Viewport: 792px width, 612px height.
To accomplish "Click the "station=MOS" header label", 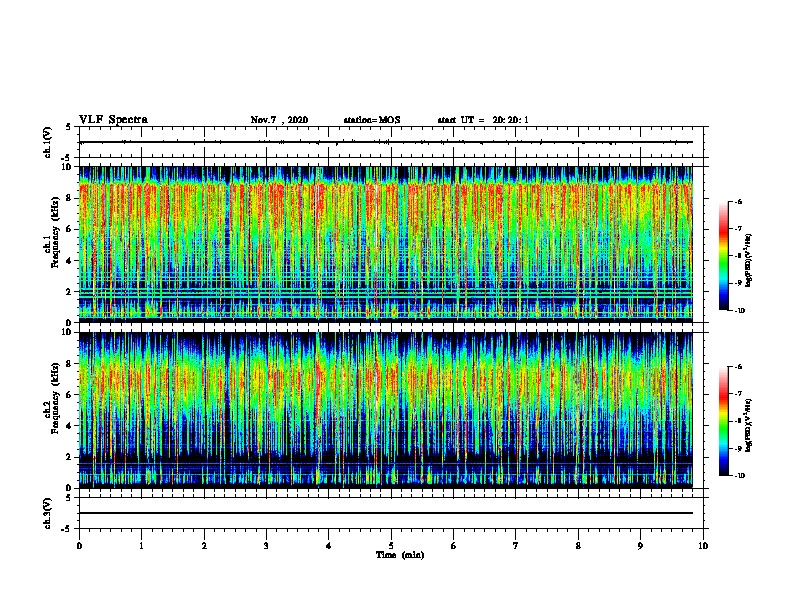I will 372,120.
